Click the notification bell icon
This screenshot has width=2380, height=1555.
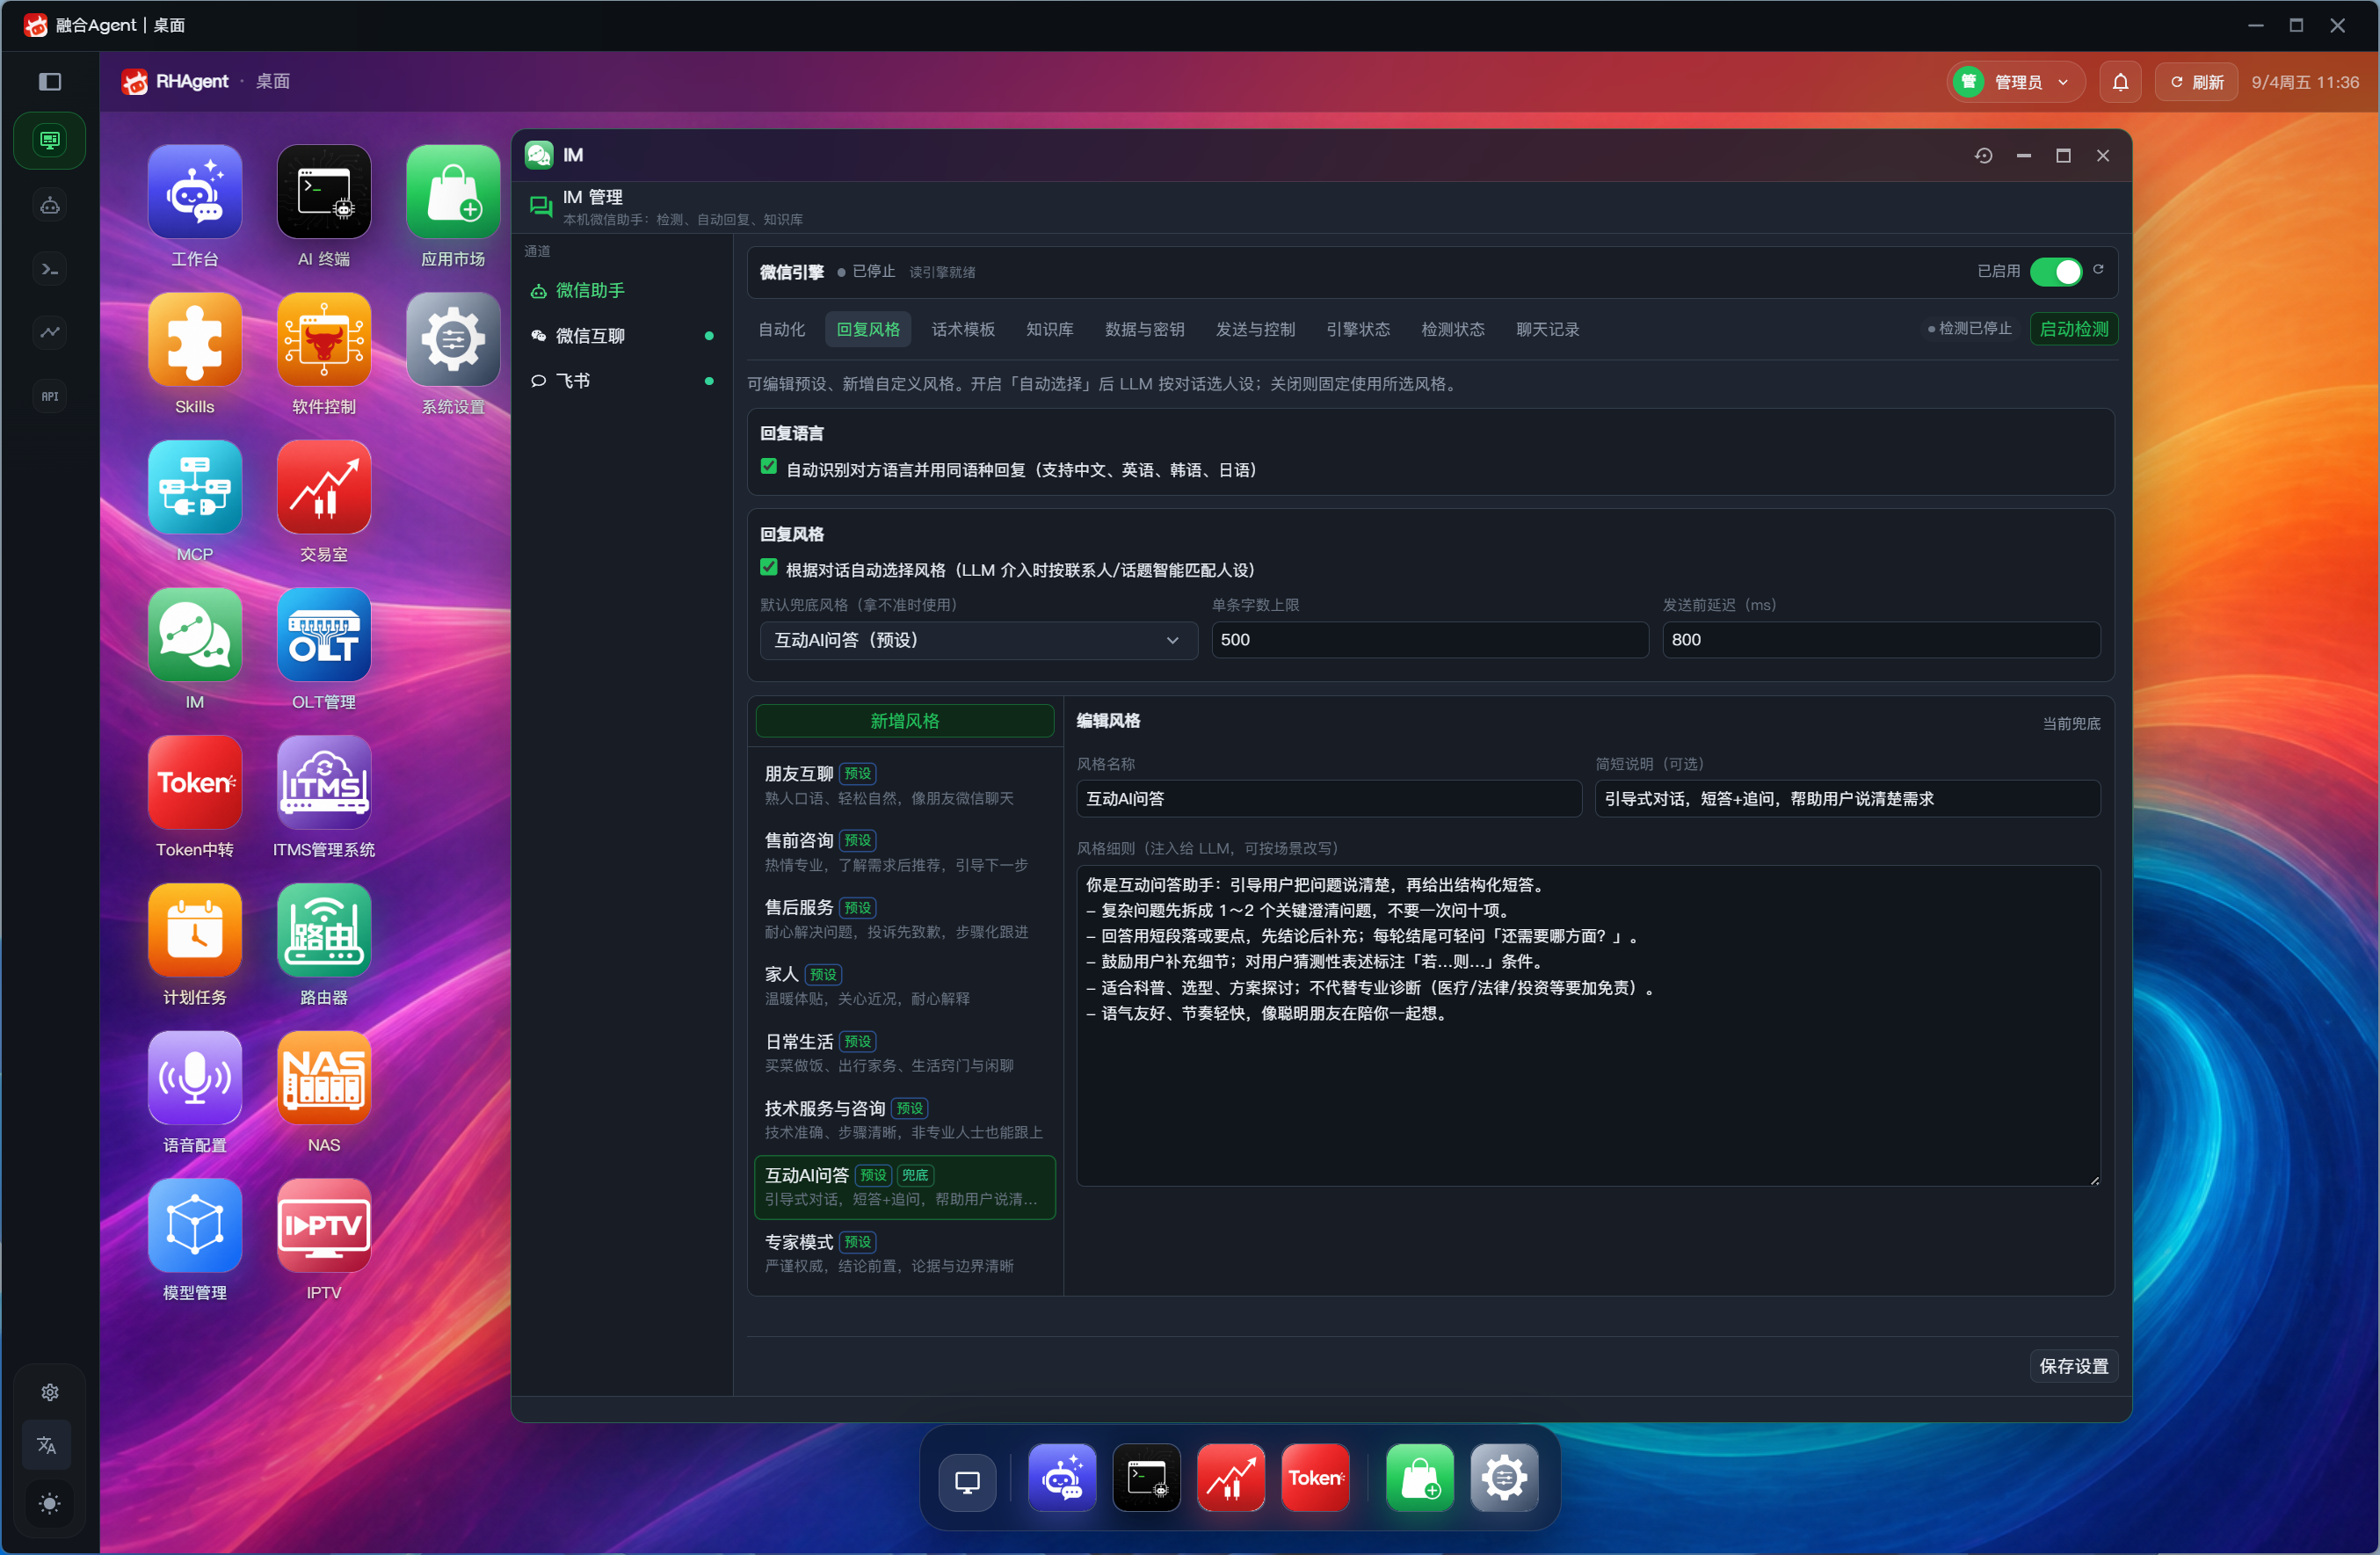[2120, 82]
